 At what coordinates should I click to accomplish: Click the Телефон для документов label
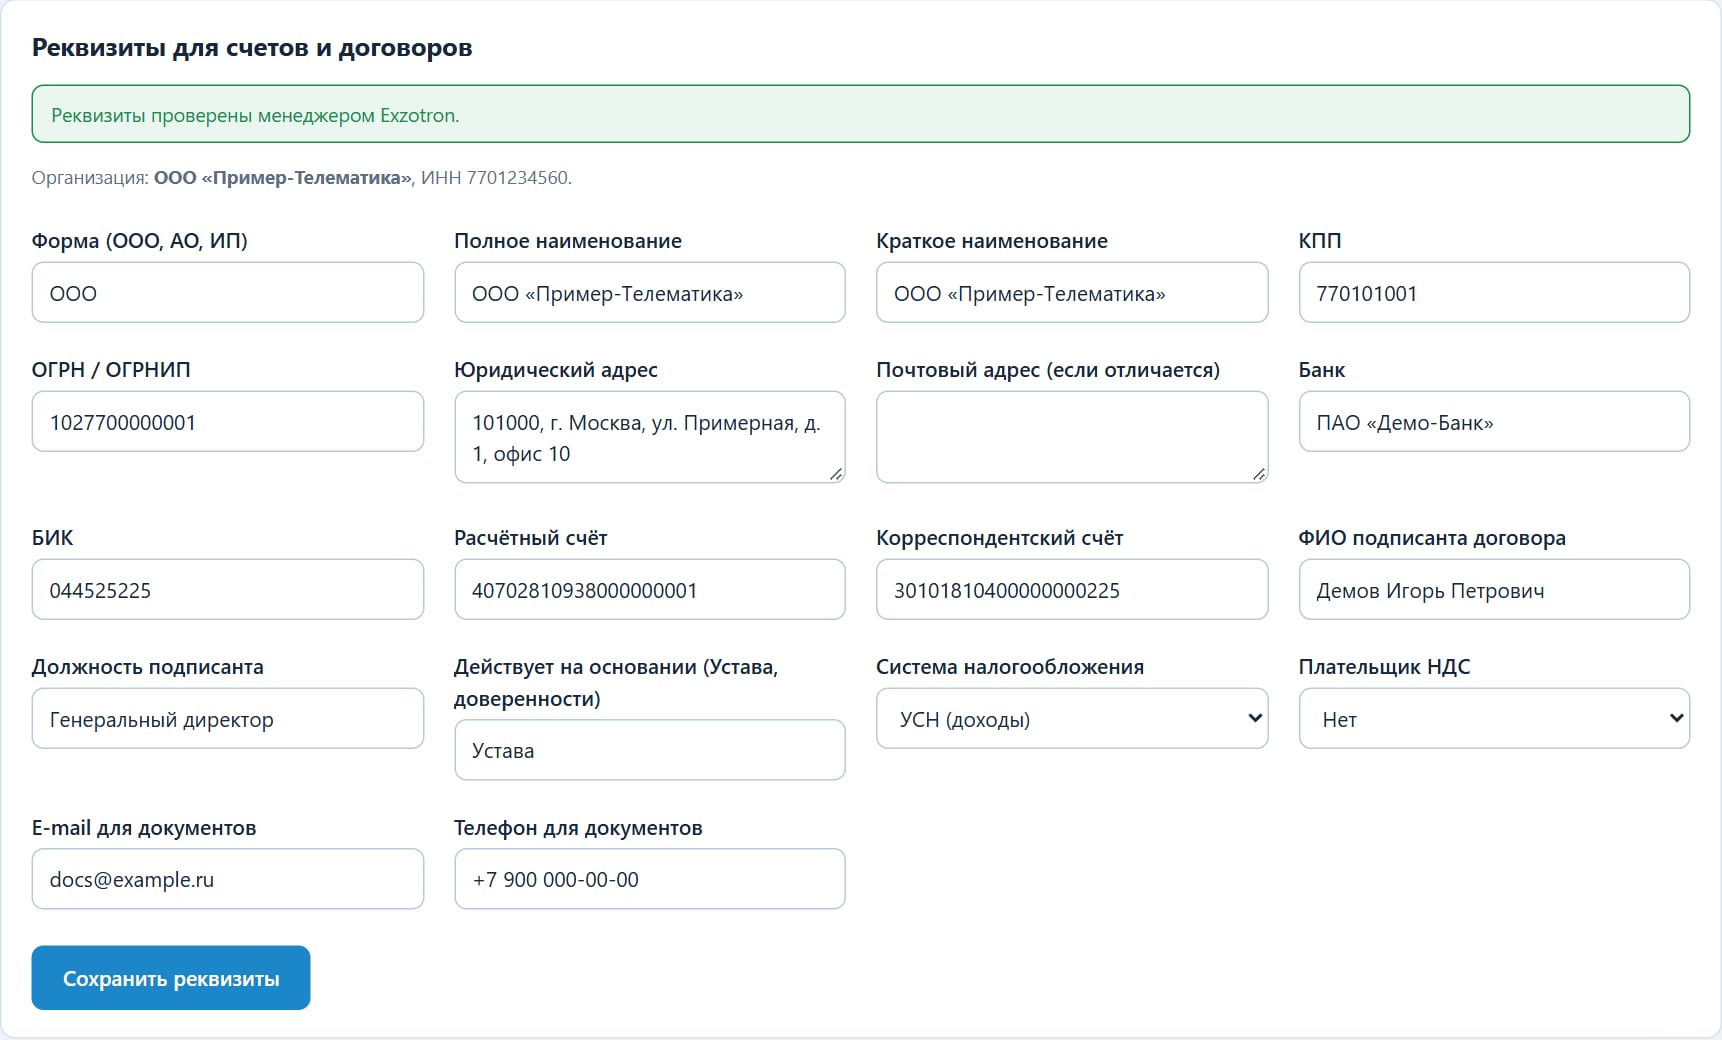pyautogui.click(x=578, y=828)
